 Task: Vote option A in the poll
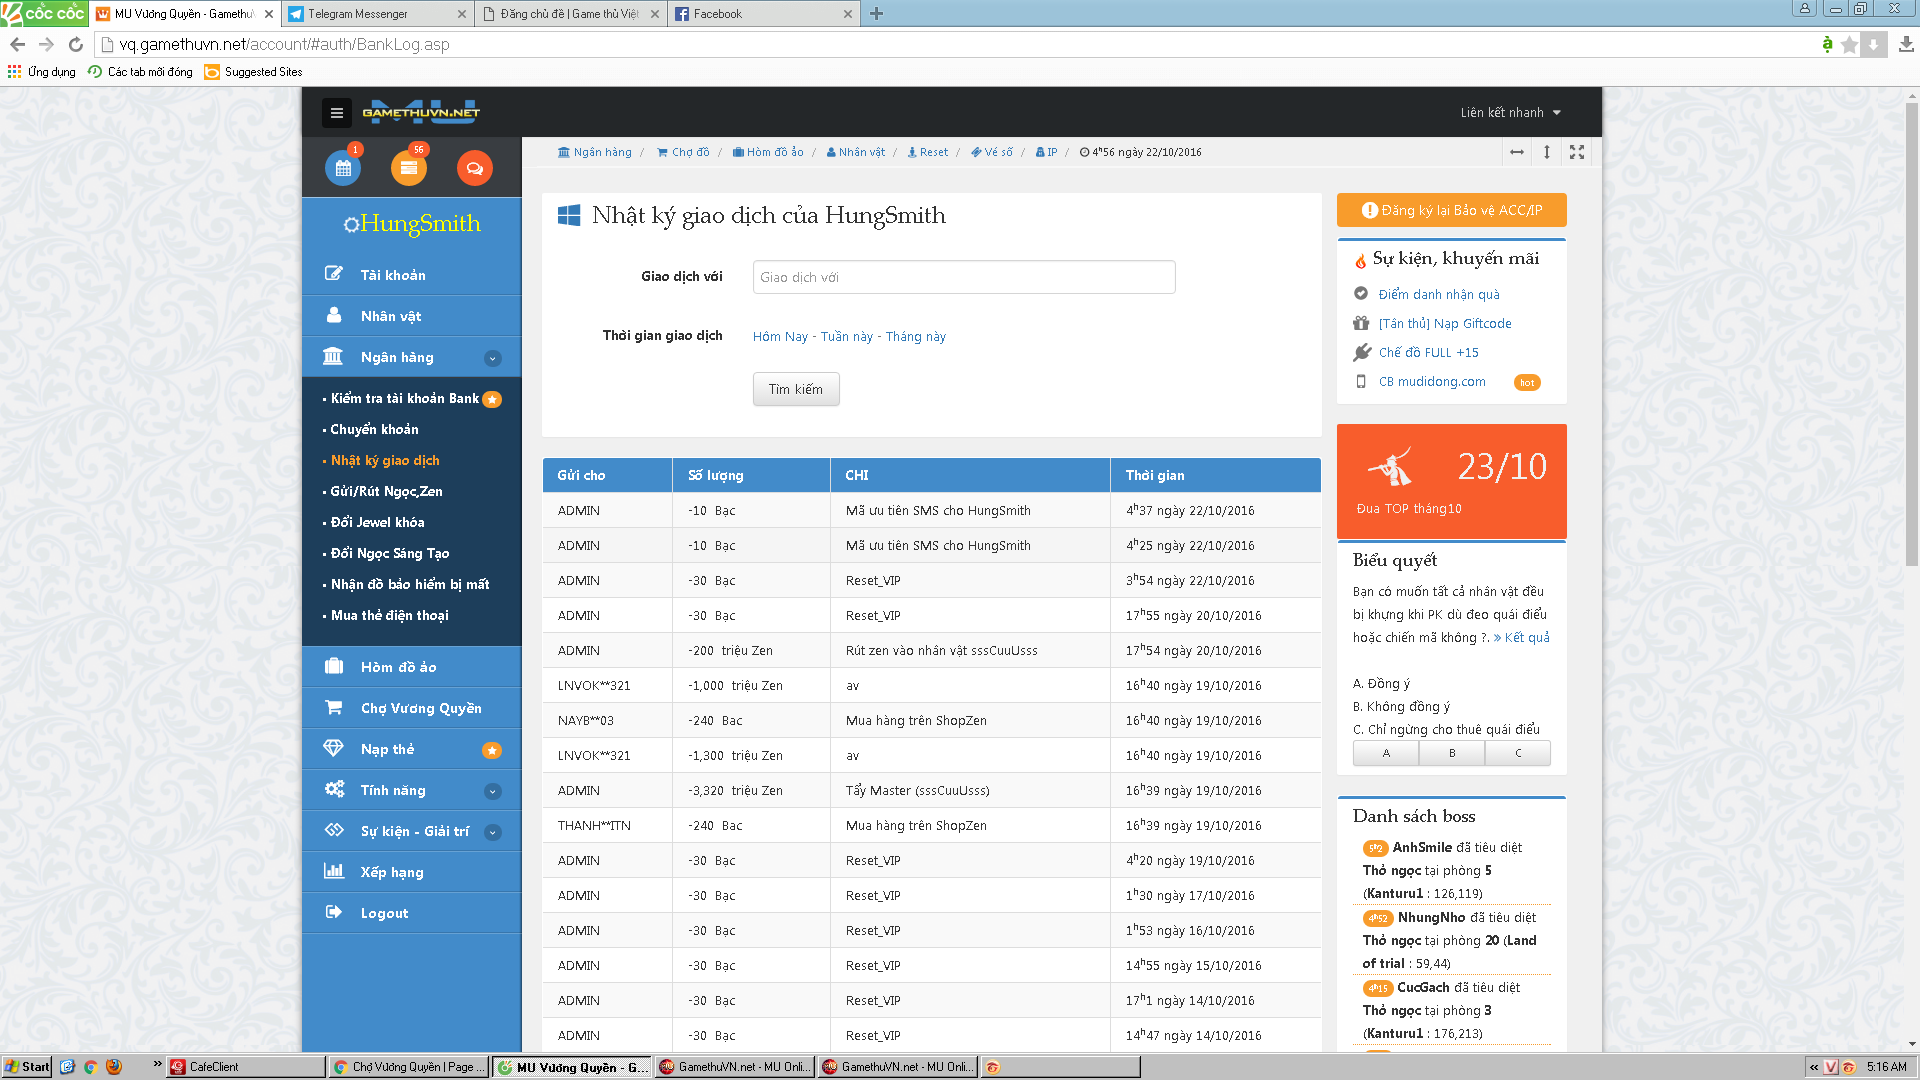[x=1386, y=753]
